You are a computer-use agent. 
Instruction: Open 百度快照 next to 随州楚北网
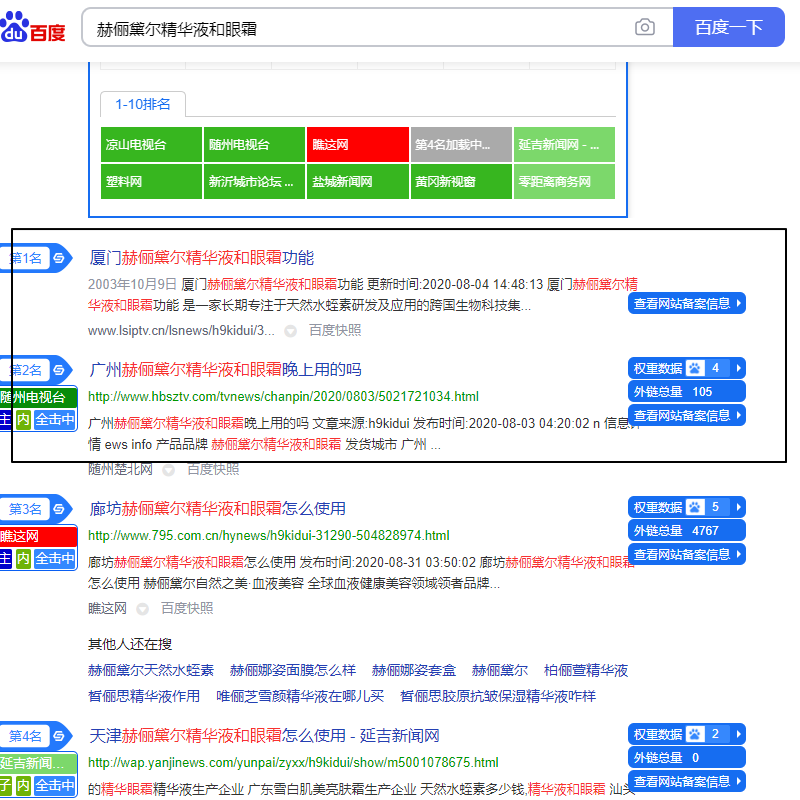tap(213, 469)
